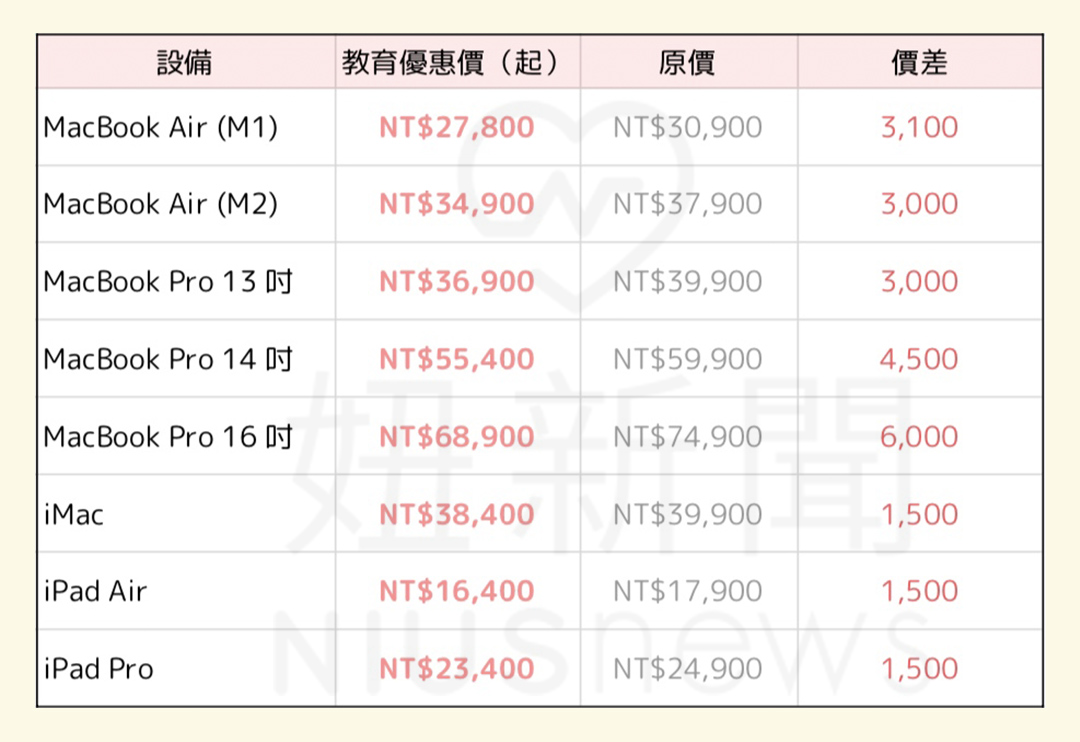Click the NT$68,900 education price

[x=457, y=436]
